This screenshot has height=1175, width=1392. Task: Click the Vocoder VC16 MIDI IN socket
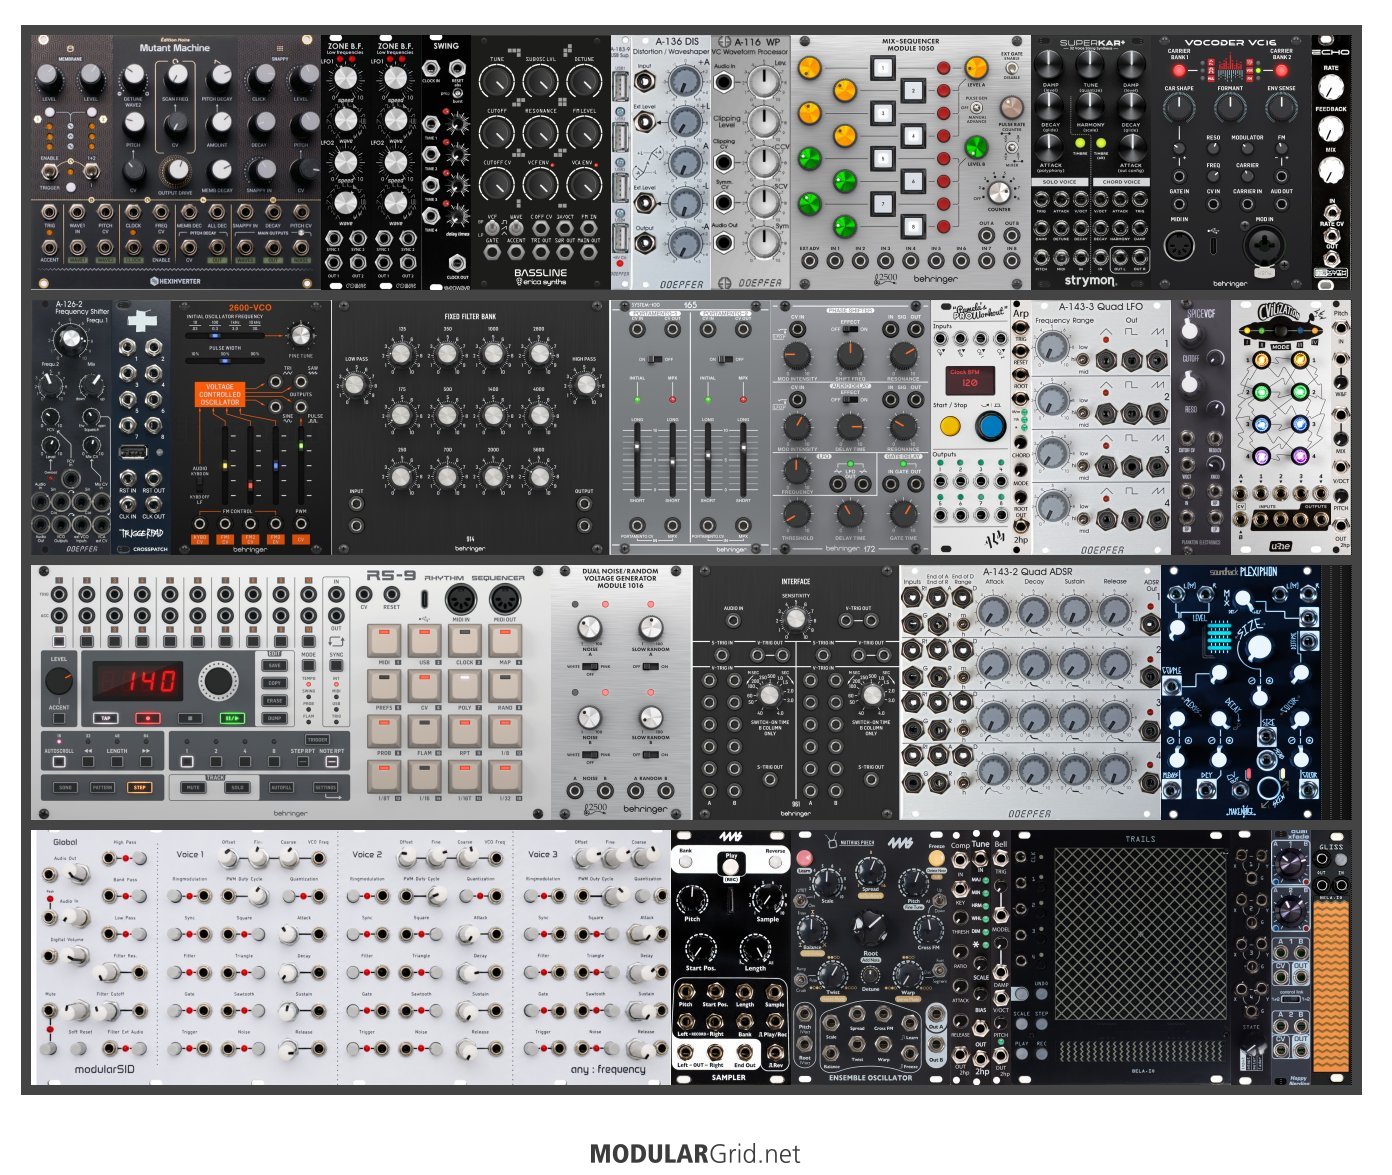(x=1180, y=245)
